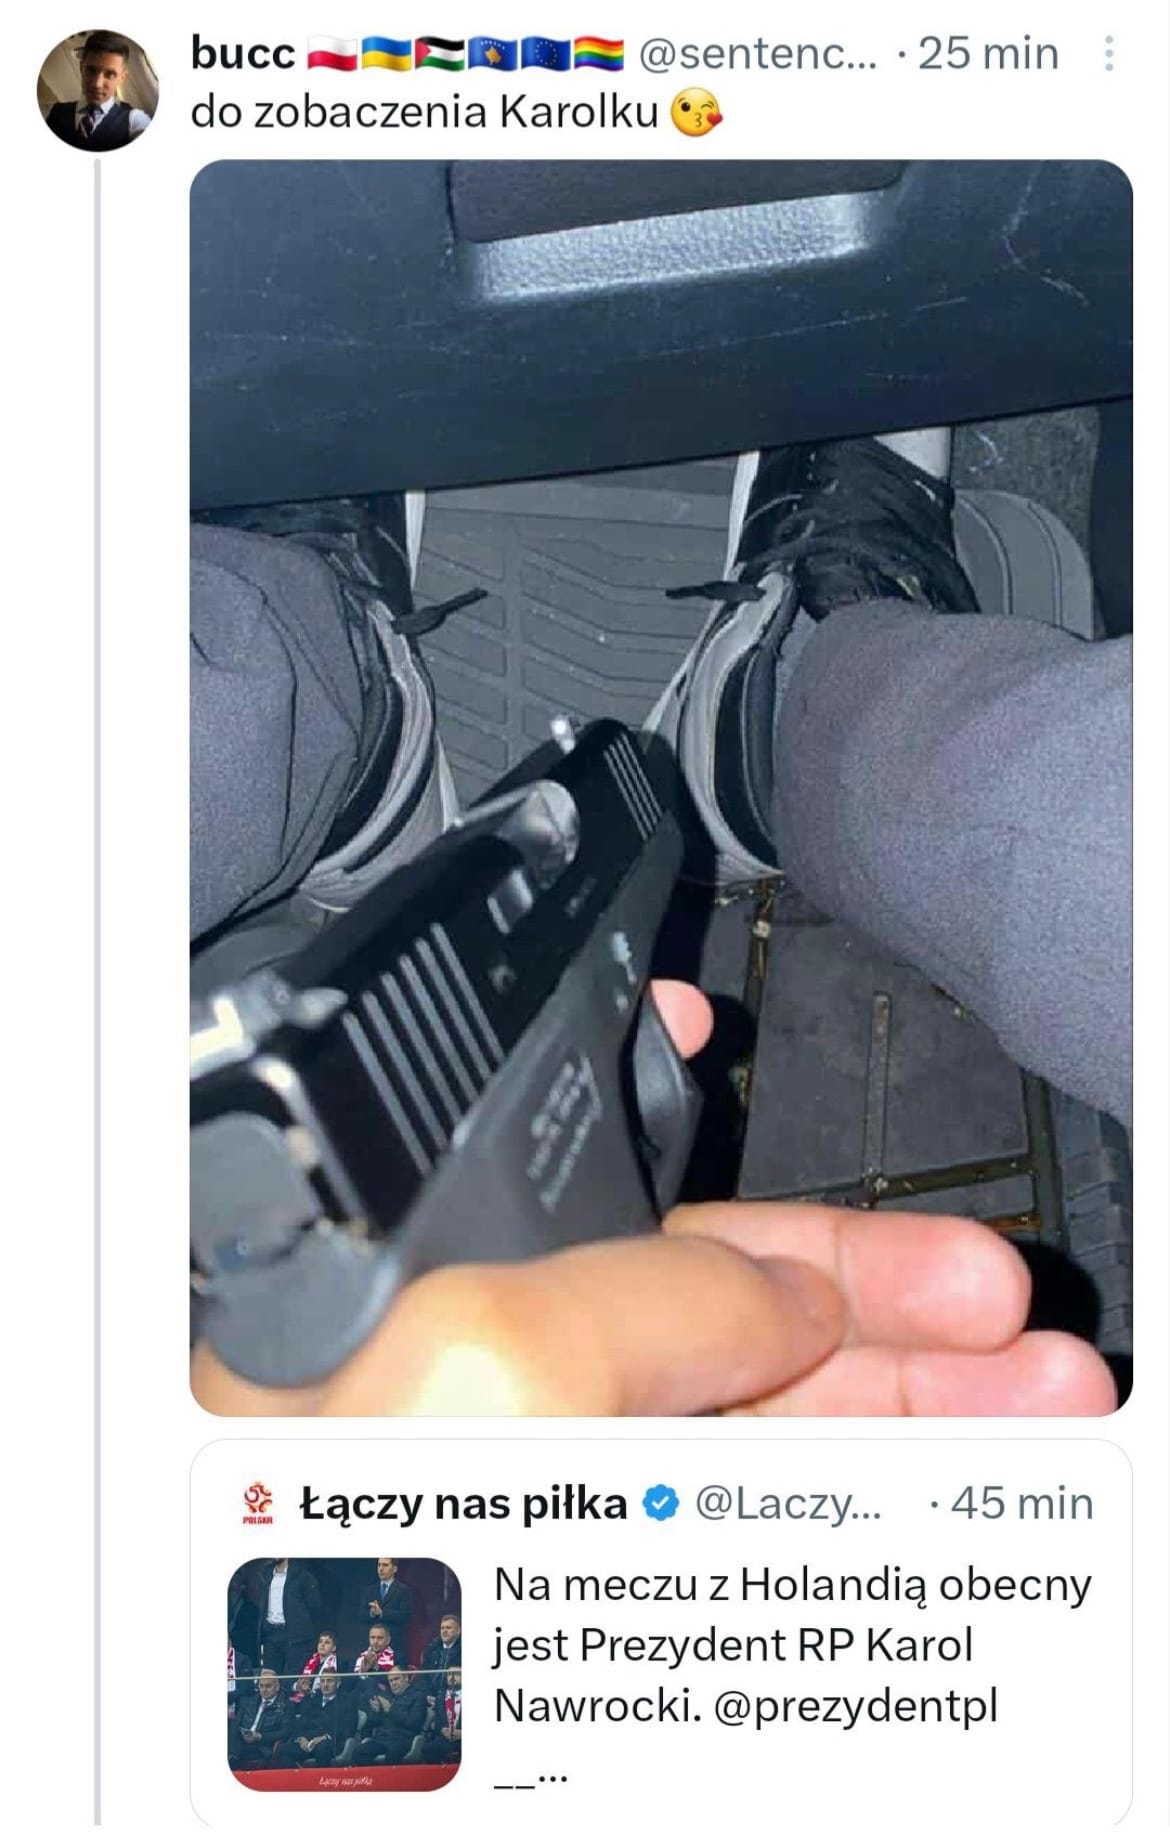Click the Polska football logo avatar
This screenshot has height=1837, width=1170.
click(x=259, y=1504)
